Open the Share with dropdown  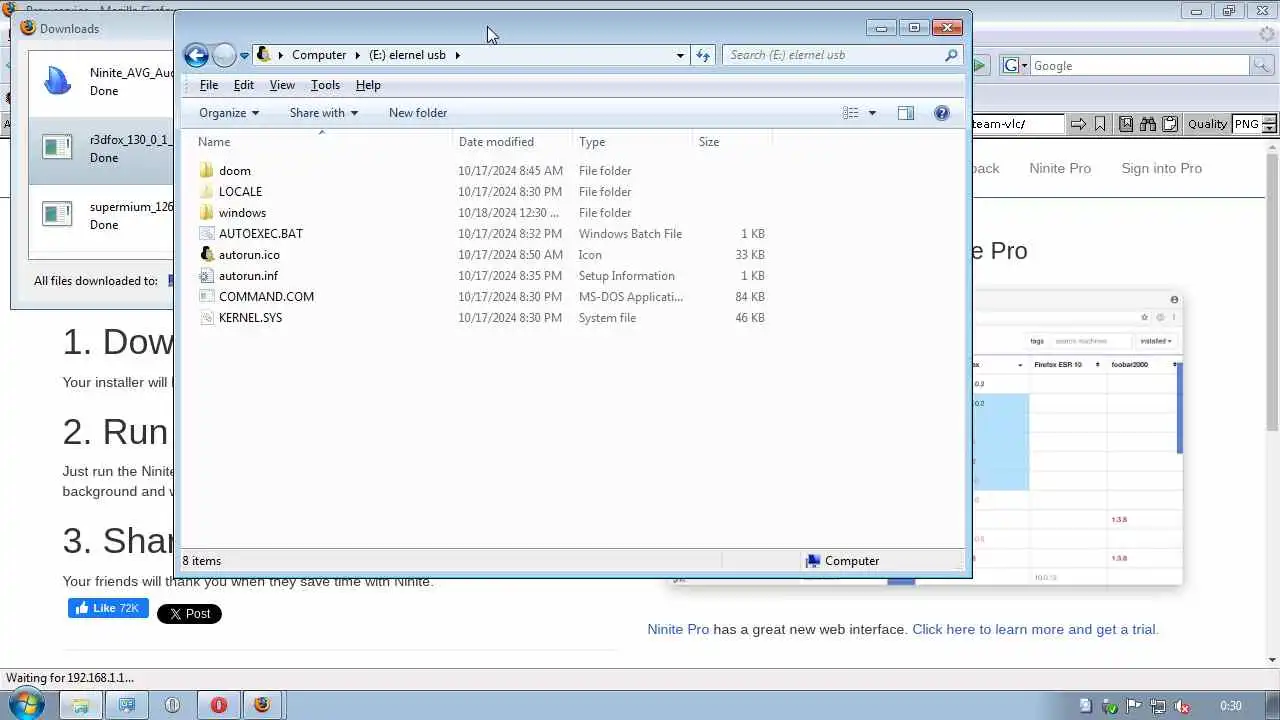323,113
